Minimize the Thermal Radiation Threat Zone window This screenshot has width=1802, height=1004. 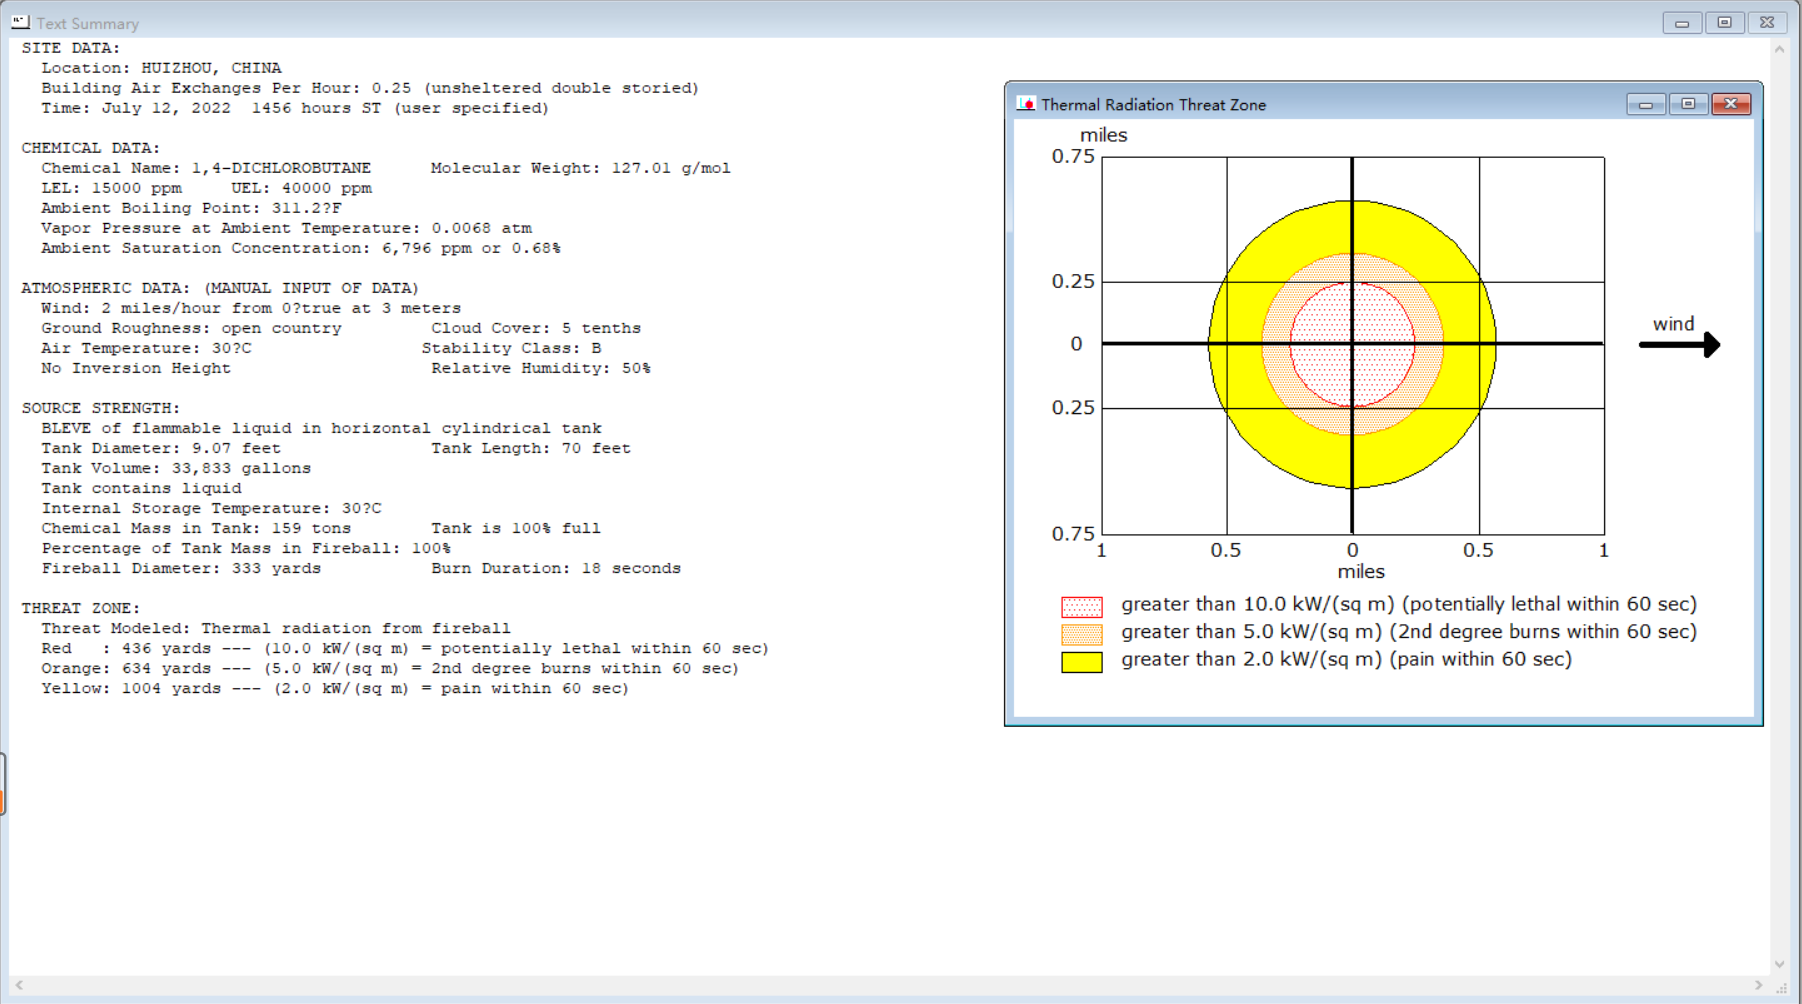click(x=1645, y=104)
